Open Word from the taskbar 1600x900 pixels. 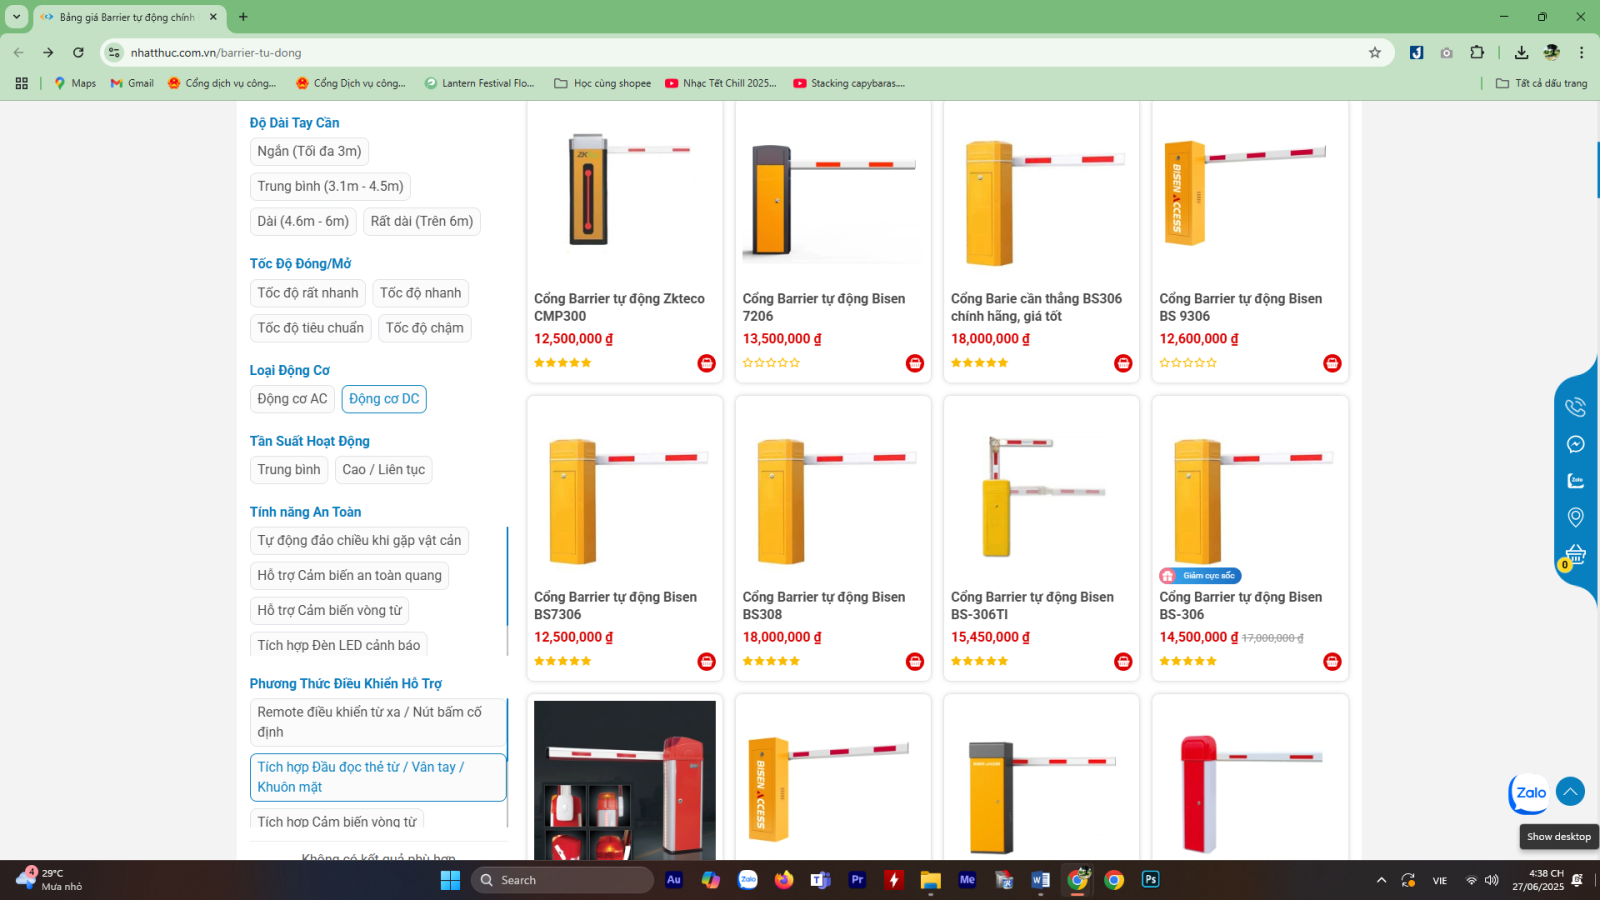1040,880
